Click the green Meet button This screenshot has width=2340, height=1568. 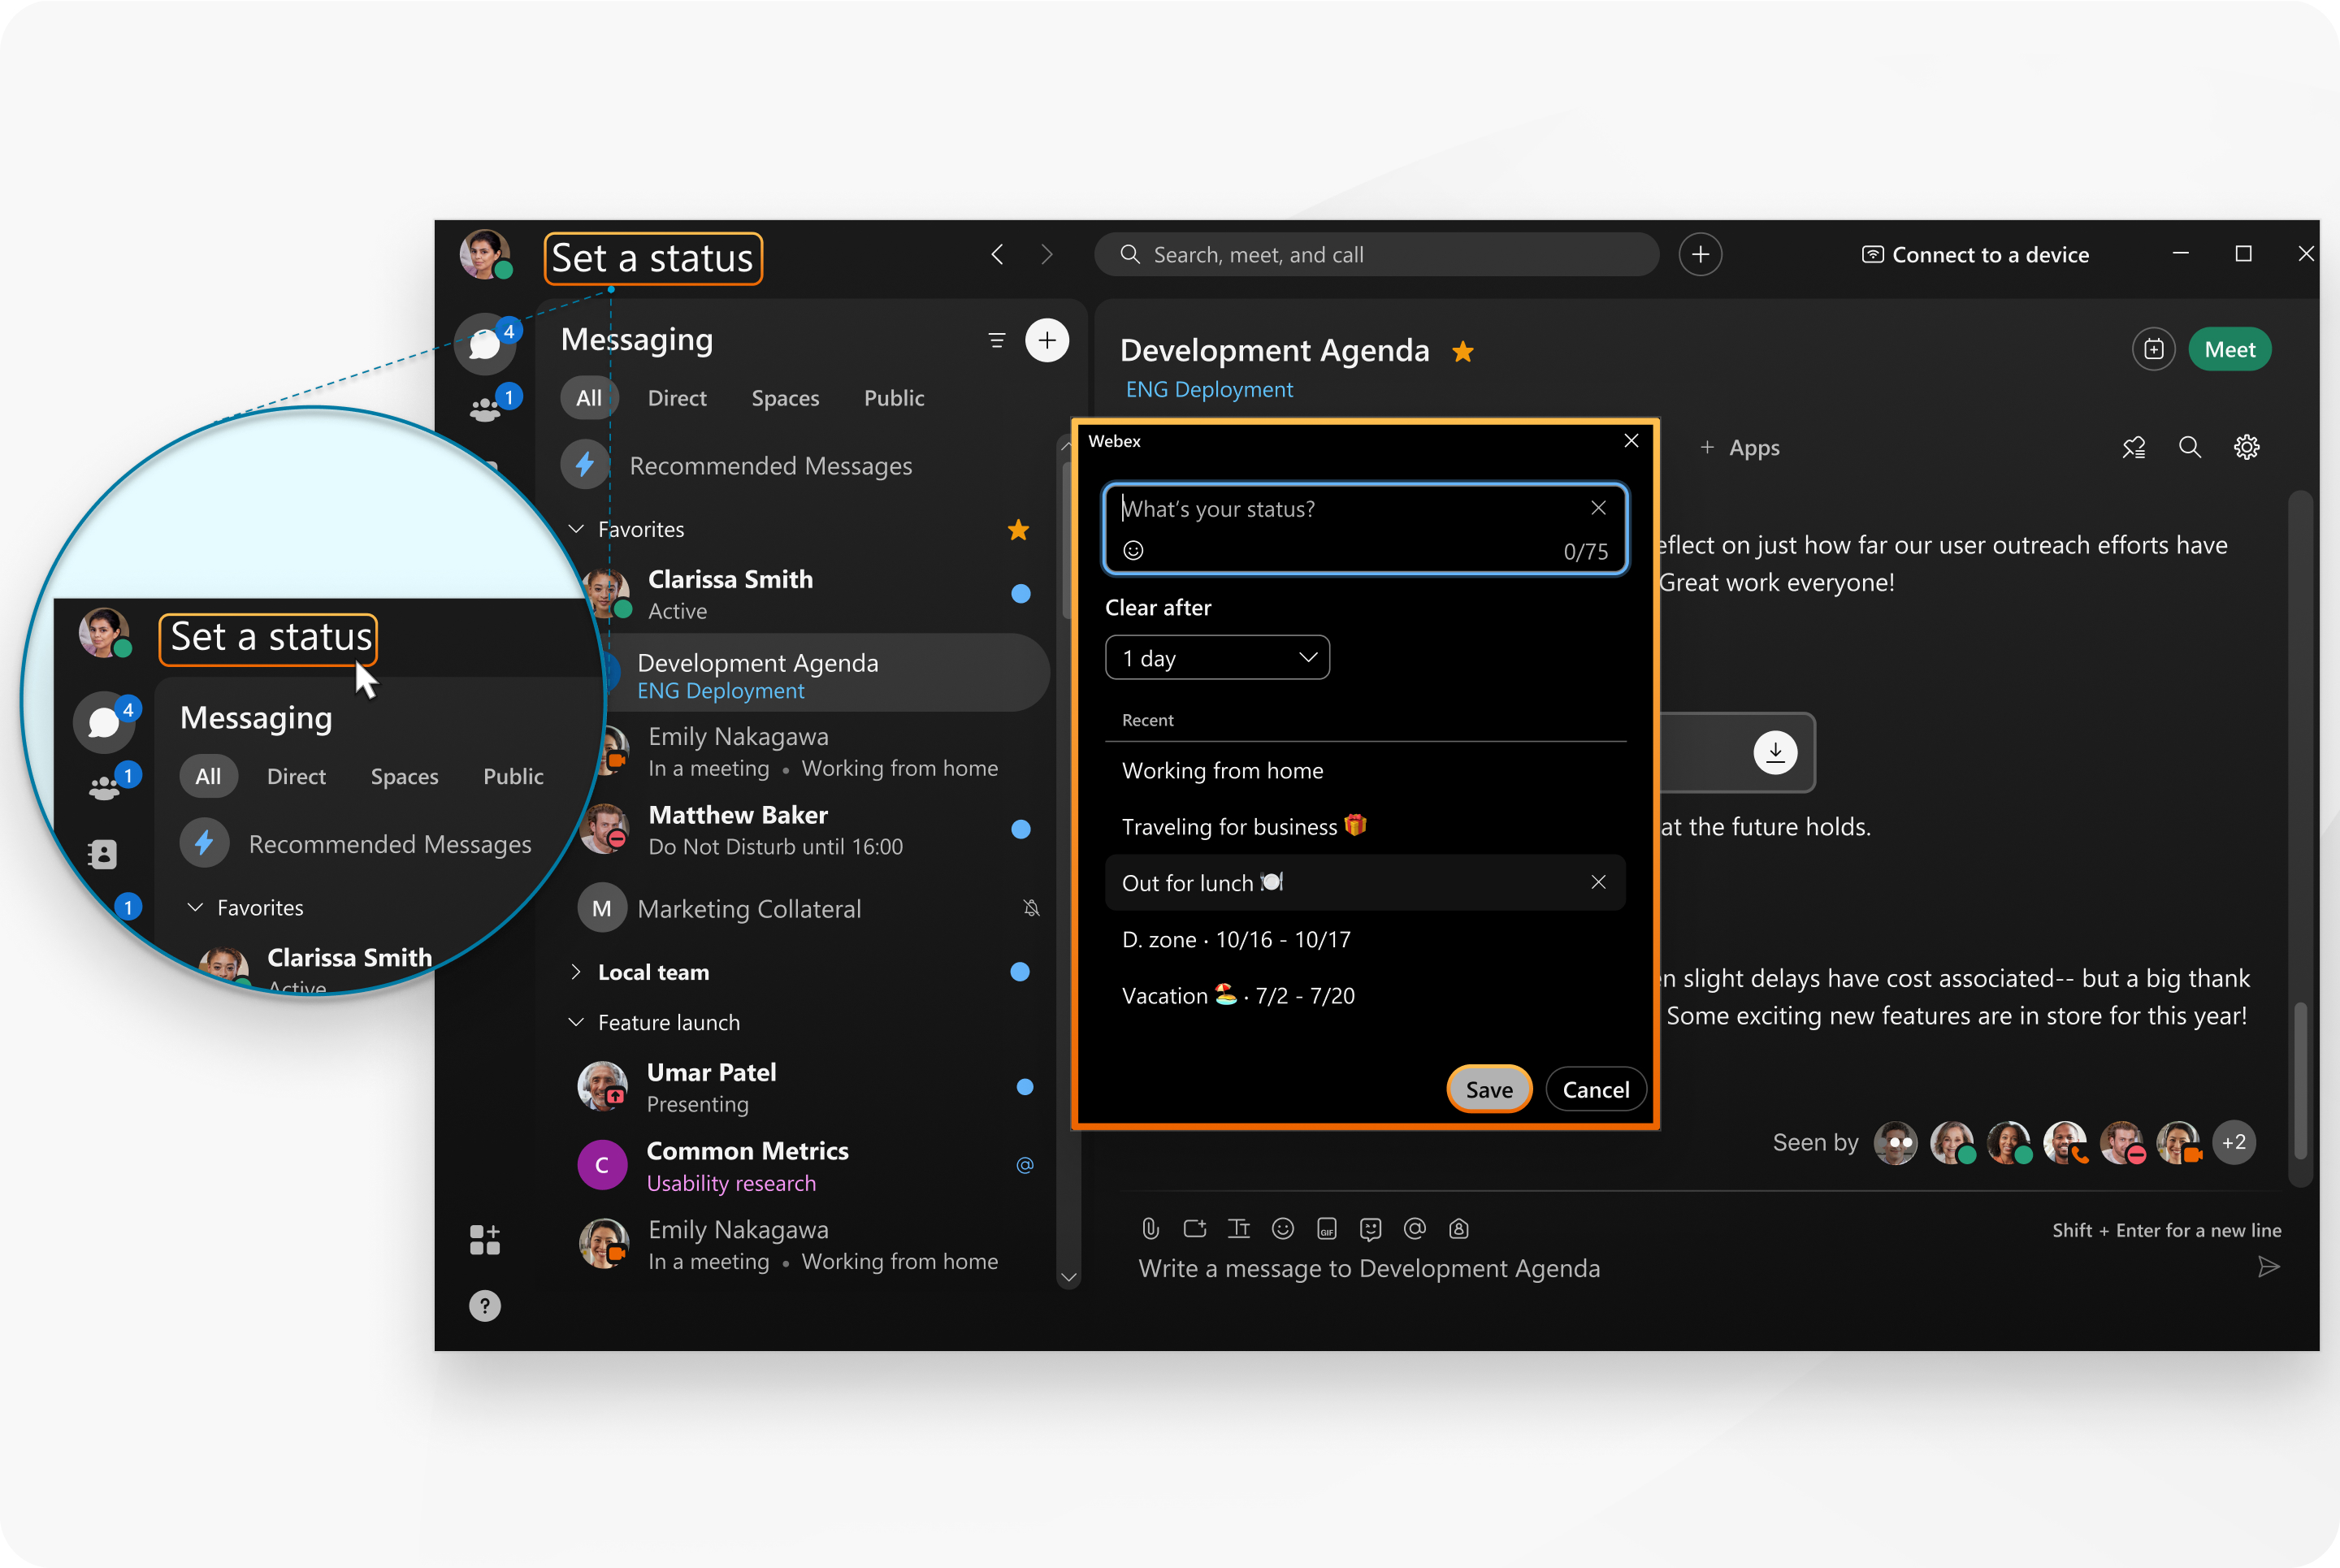pyautogui.click(x=2229, y=349)
